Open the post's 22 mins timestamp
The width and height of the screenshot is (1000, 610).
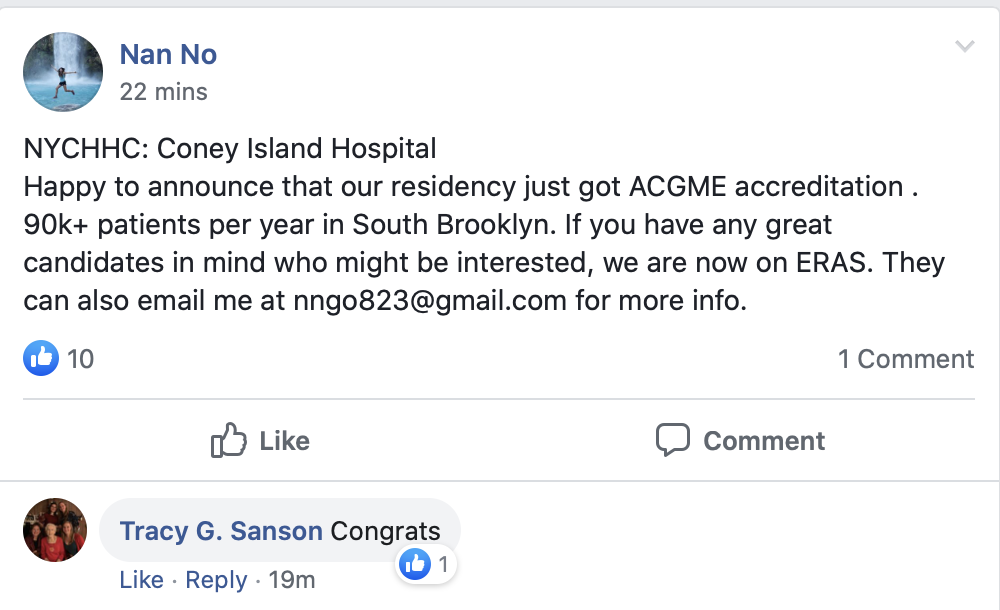pyautogui.click(x=163, y=92)
